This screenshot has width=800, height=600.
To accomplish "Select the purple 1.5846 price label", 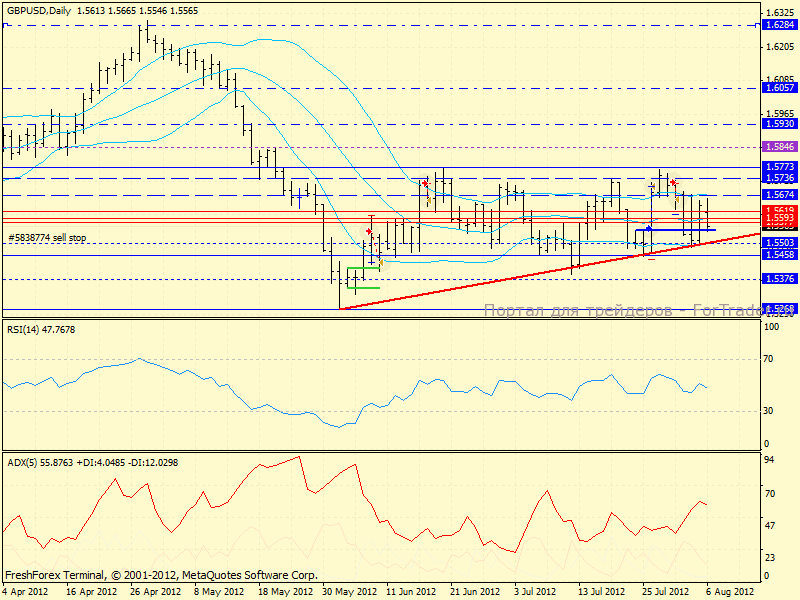I will (778, 146).
